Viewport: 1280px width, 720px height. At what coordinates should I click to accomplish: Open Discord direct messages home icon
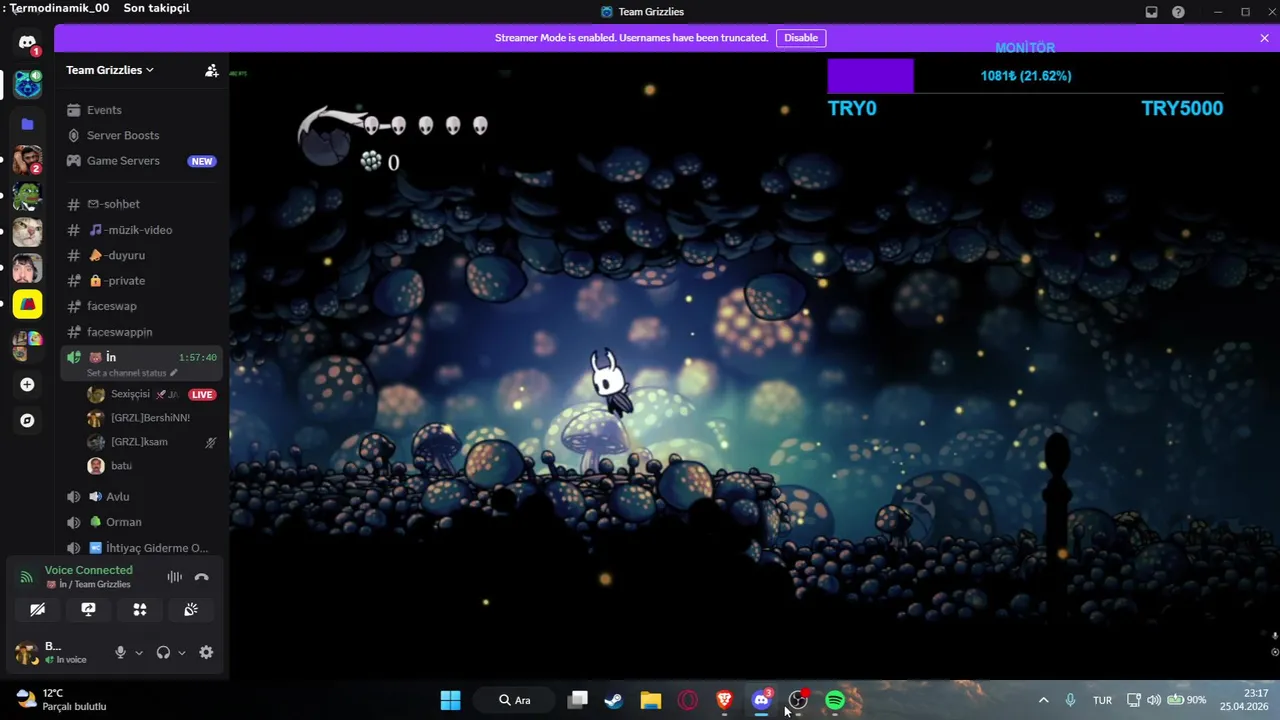27,44
